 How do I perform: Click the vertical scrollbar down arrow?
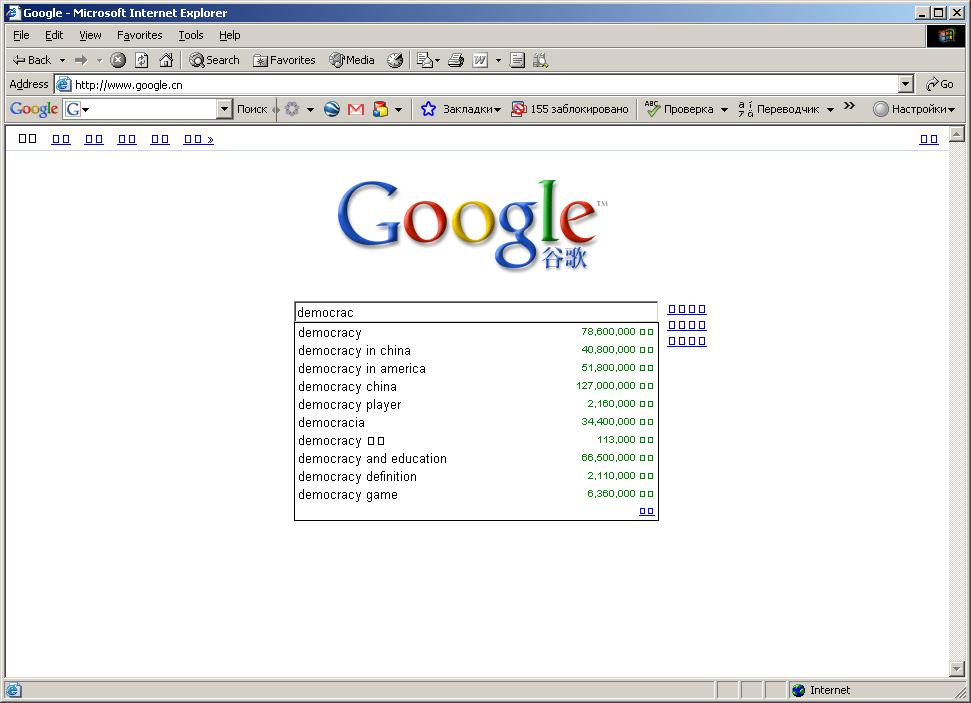coord(957,669)
